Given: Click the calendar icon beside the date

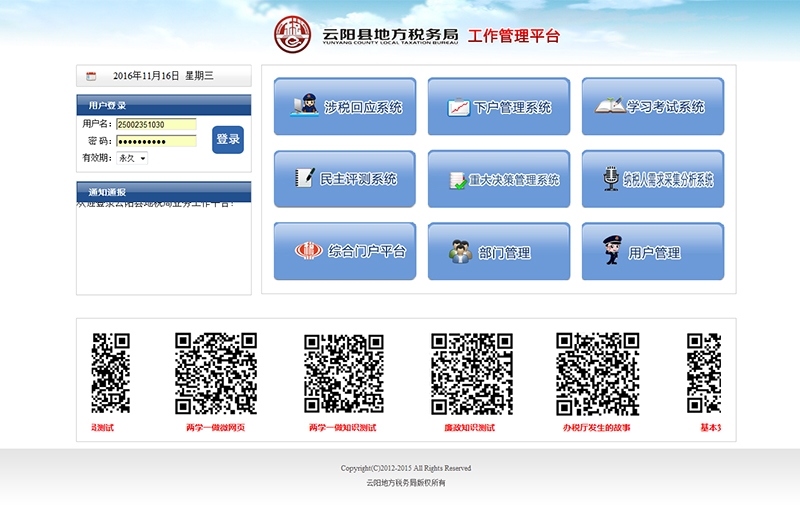Looking at the screenshot, I should click(91, 76).
